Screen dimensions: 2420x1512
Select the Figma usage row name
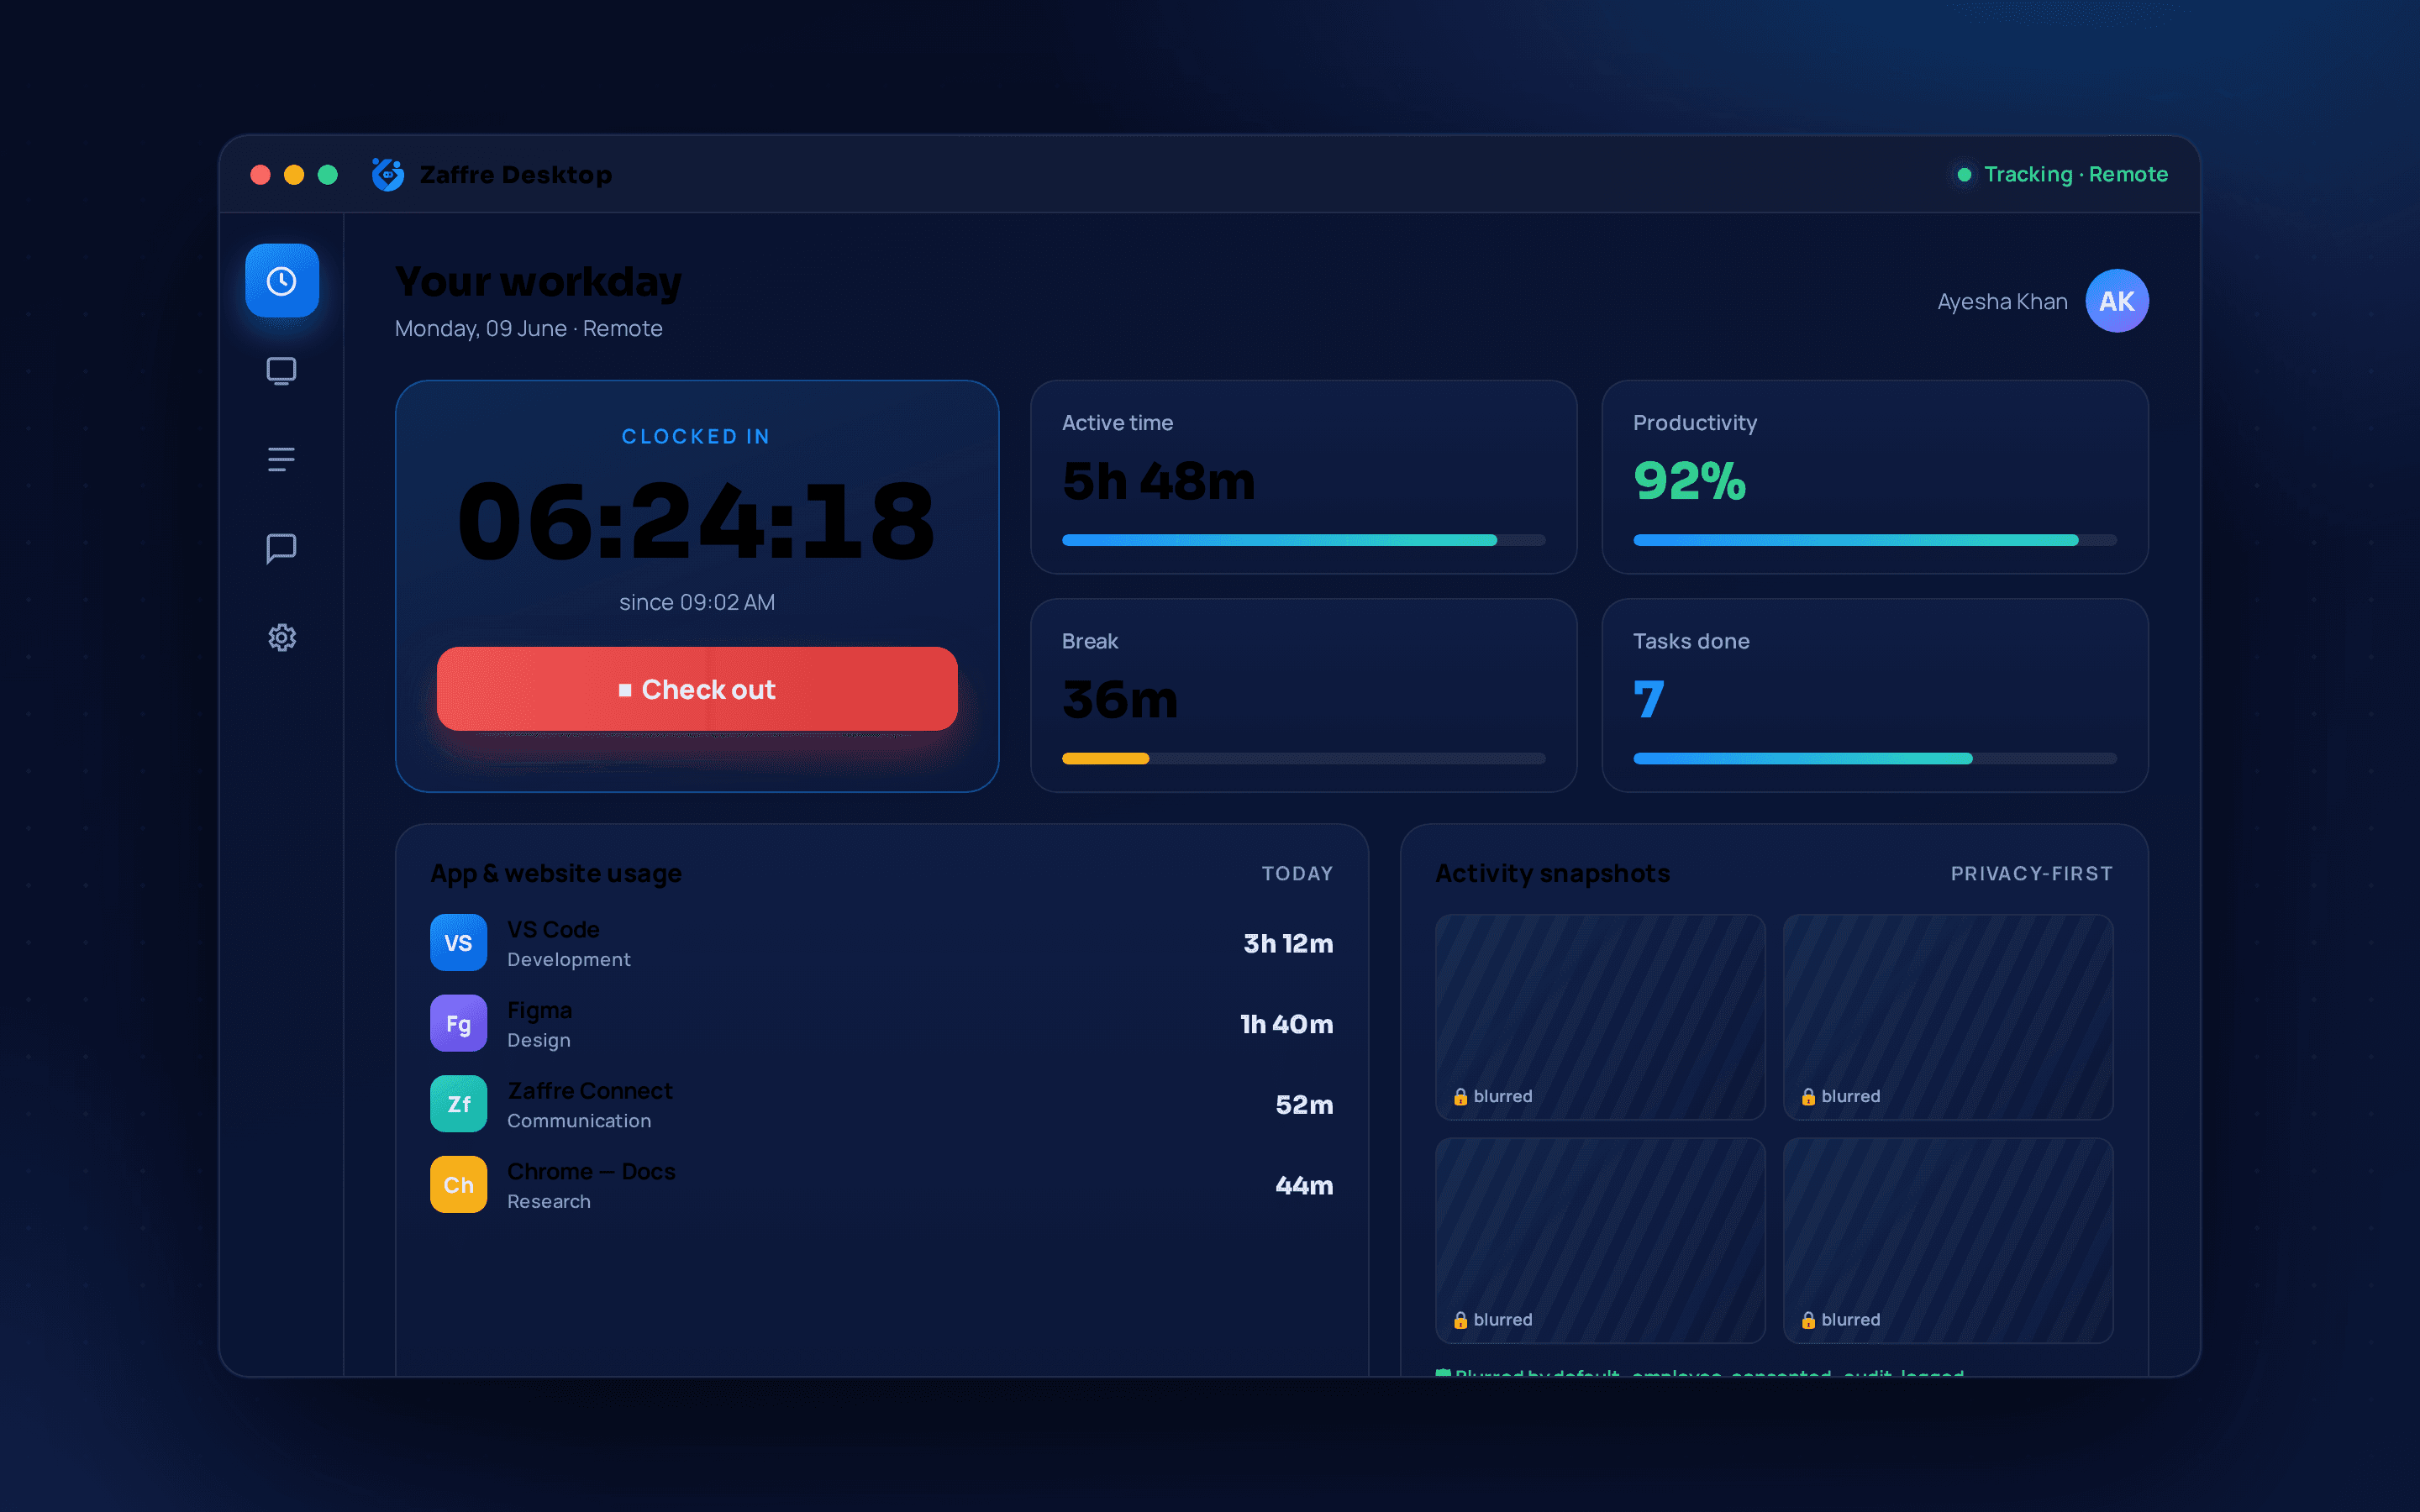[539, 1010]
